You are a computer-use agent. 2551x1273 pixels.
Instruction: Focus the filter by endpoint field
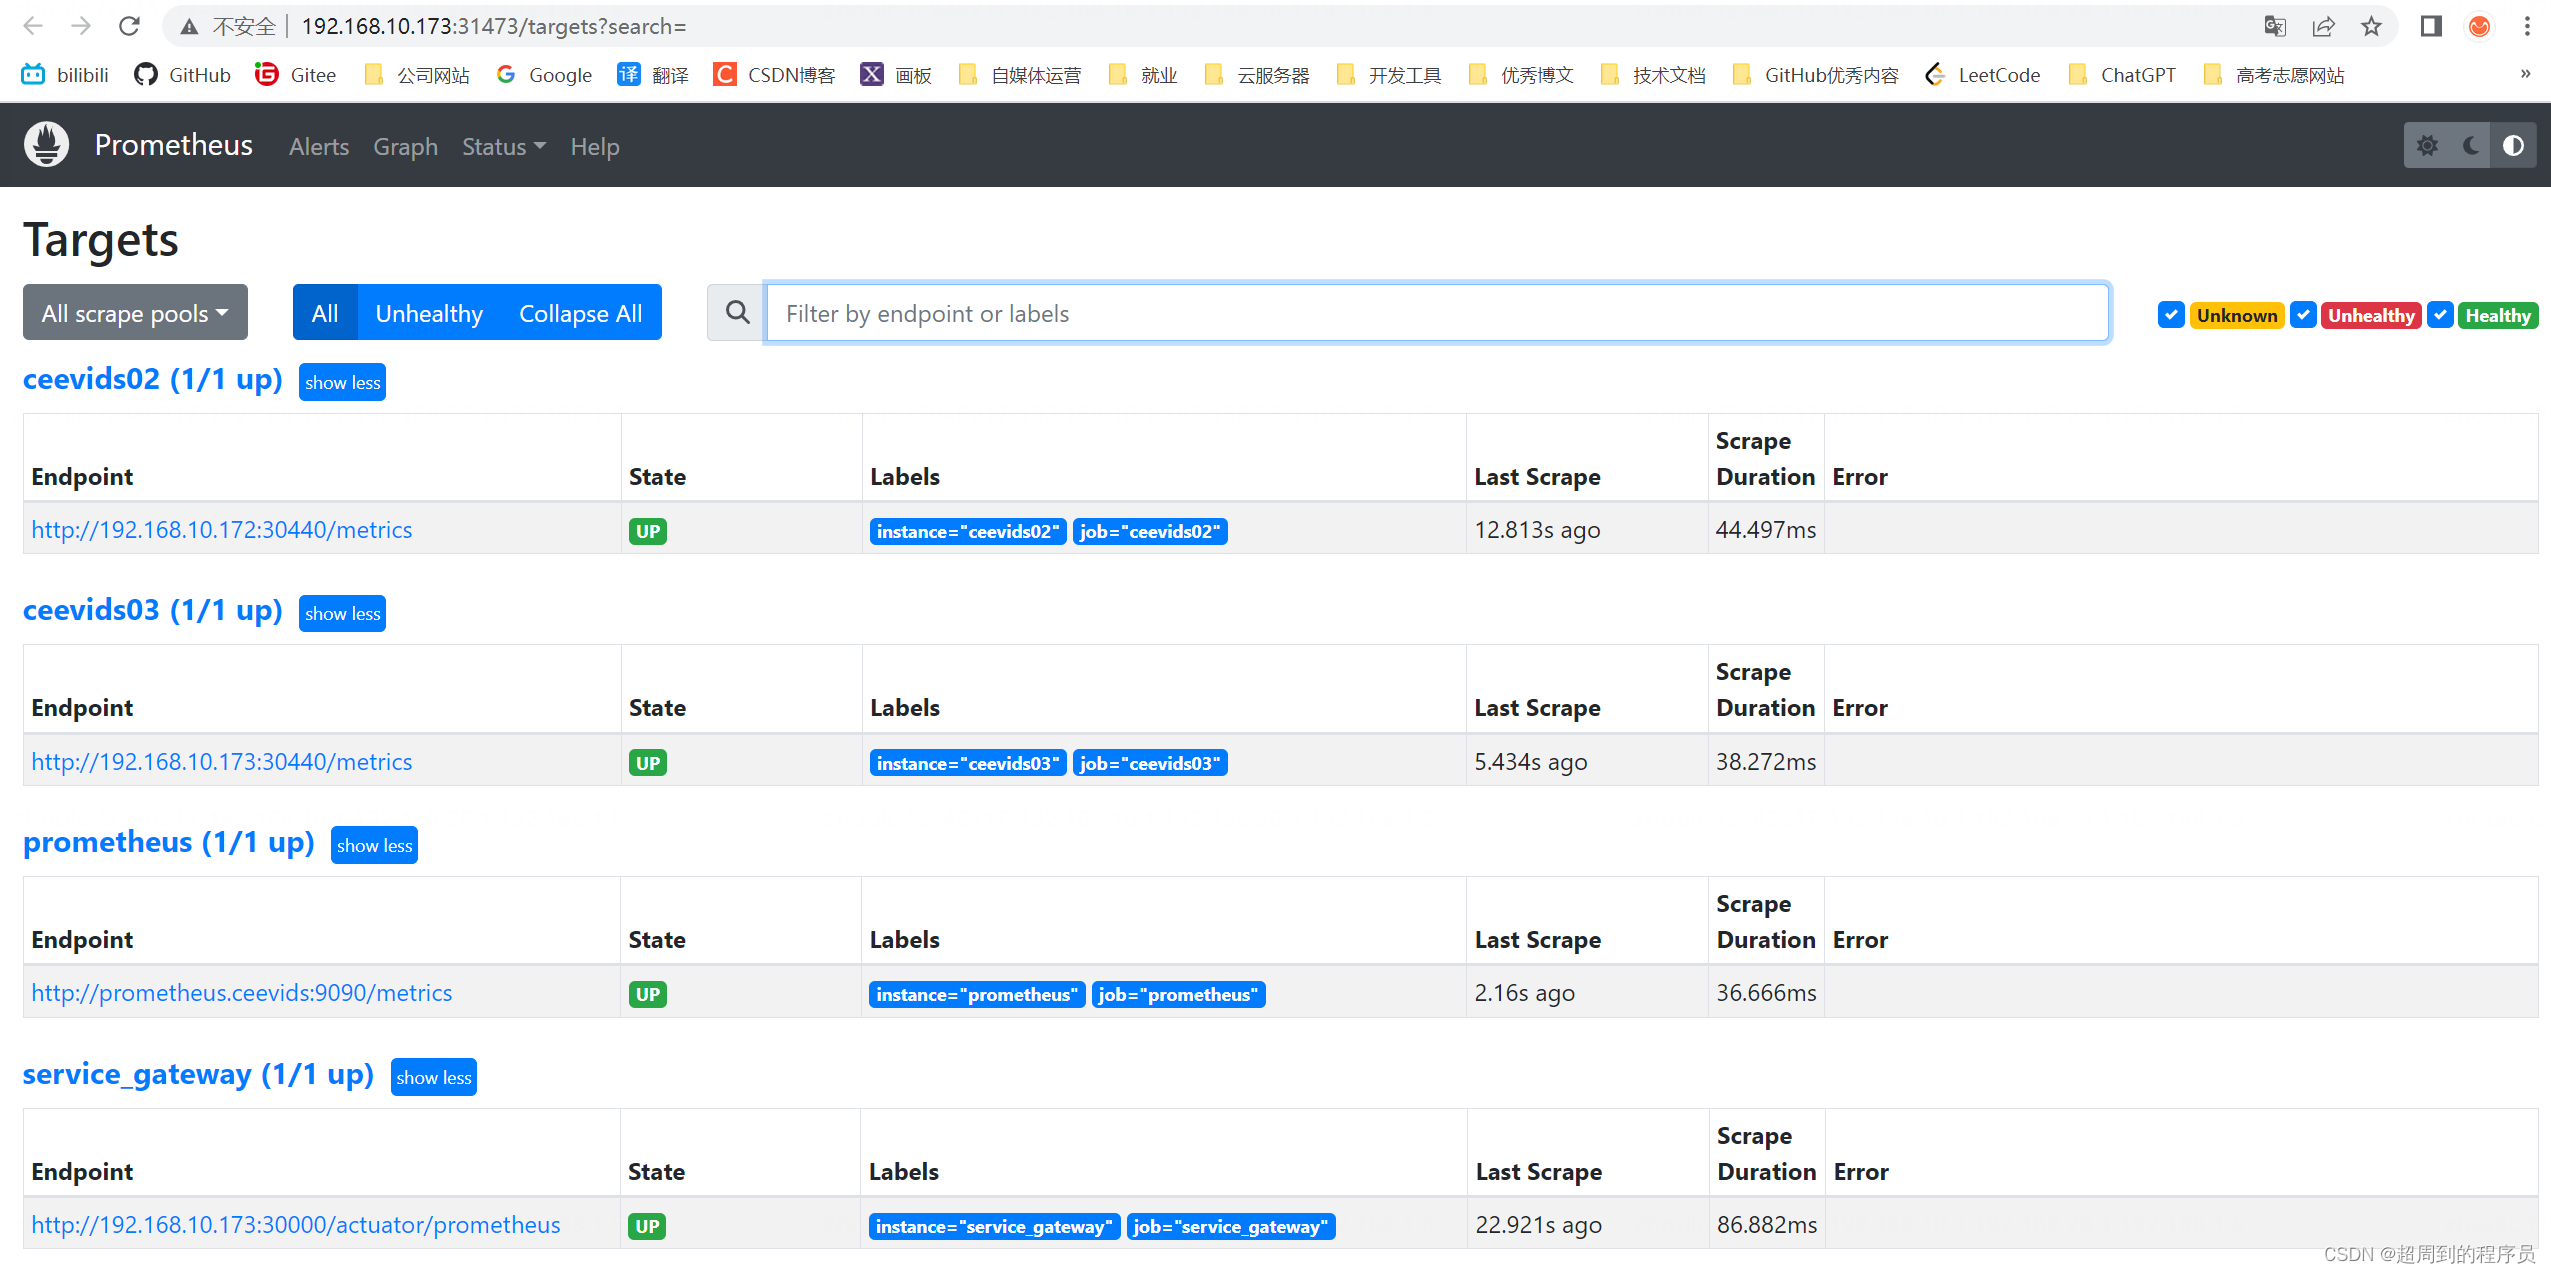[1438, 313]
